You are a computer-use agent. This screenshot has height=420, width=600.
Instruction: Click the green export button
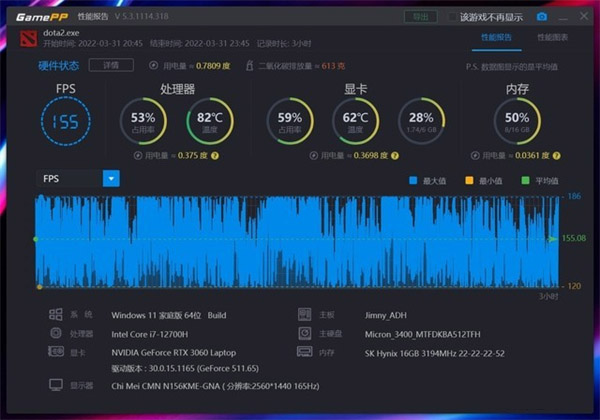[421, 17]
